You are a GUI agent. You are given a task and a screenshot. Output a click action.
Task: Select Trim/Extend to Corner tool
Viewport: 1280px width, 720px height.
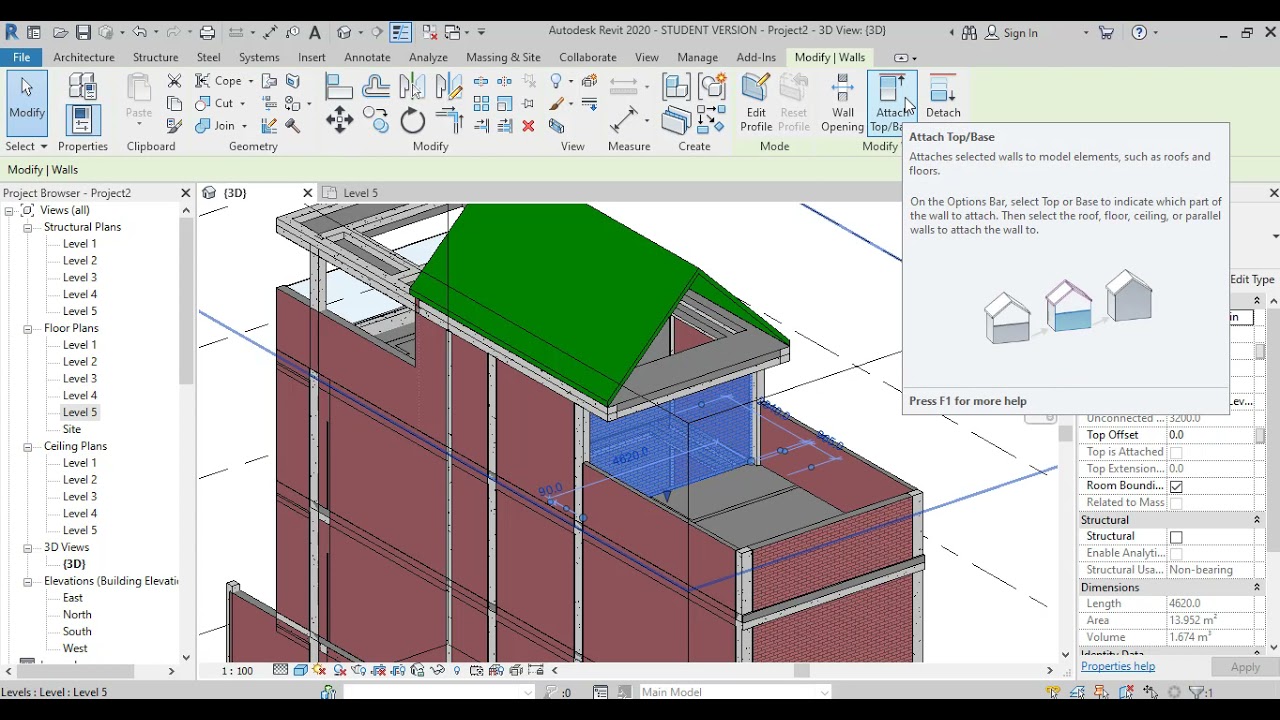tap(450, 121)
